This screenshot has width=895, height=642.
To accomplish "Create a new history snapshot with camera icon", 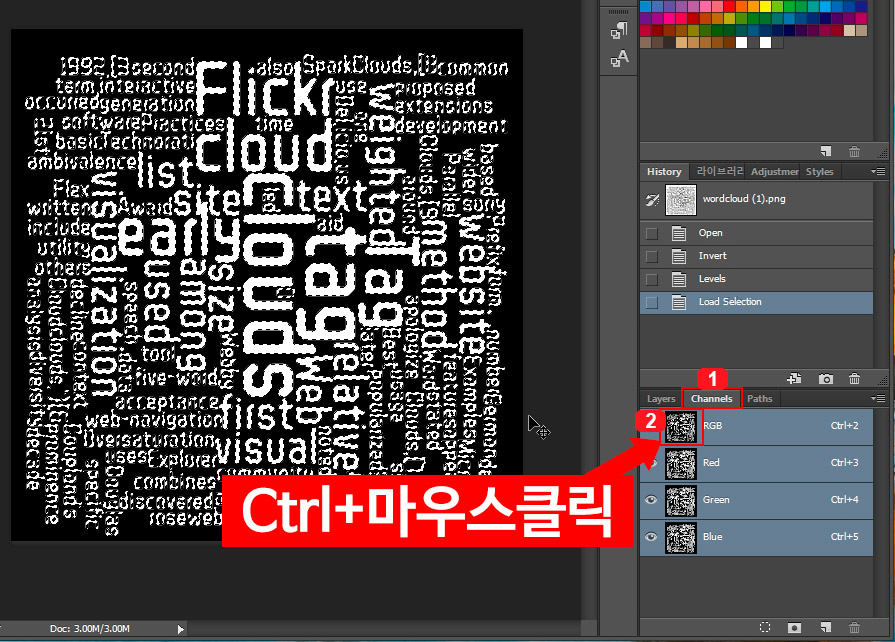I will 825,378.
